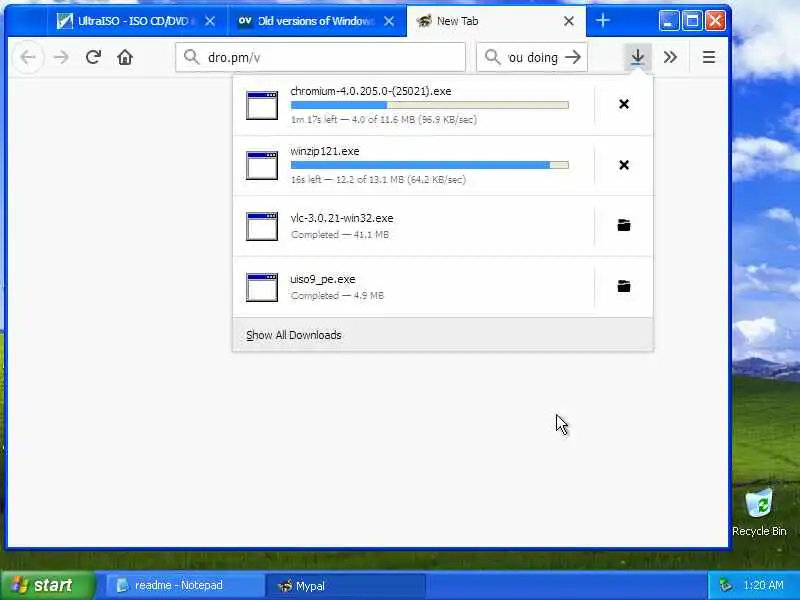Viewport: 800px width, 600px height.
Task: Open the hamburger application menu
Action: tap(709, 57)
